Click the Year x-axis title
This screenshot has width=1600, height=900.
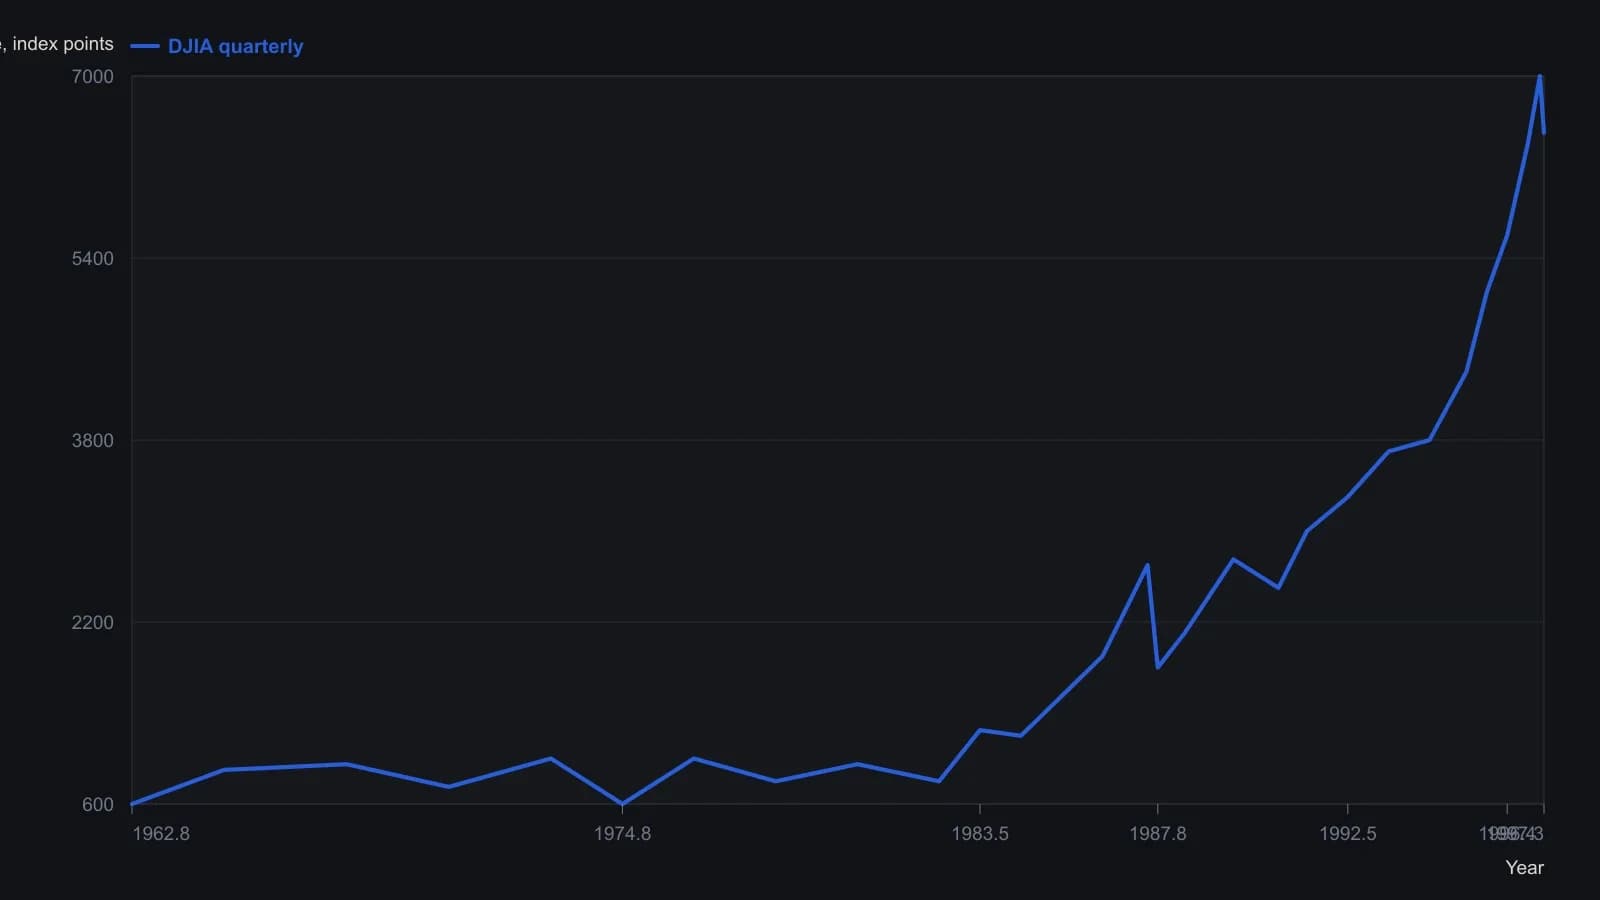tap(1525, 868)
